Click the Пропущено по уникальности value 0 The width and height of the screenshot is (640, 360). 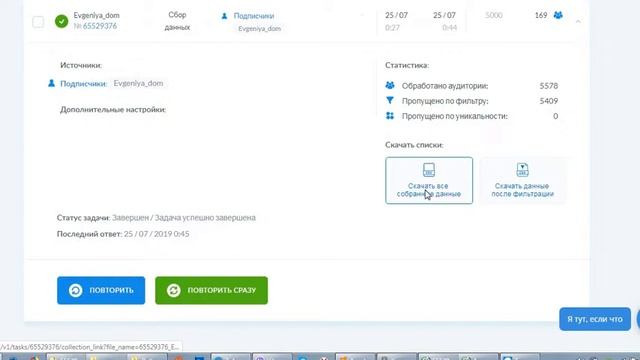[x=556, y=116]
